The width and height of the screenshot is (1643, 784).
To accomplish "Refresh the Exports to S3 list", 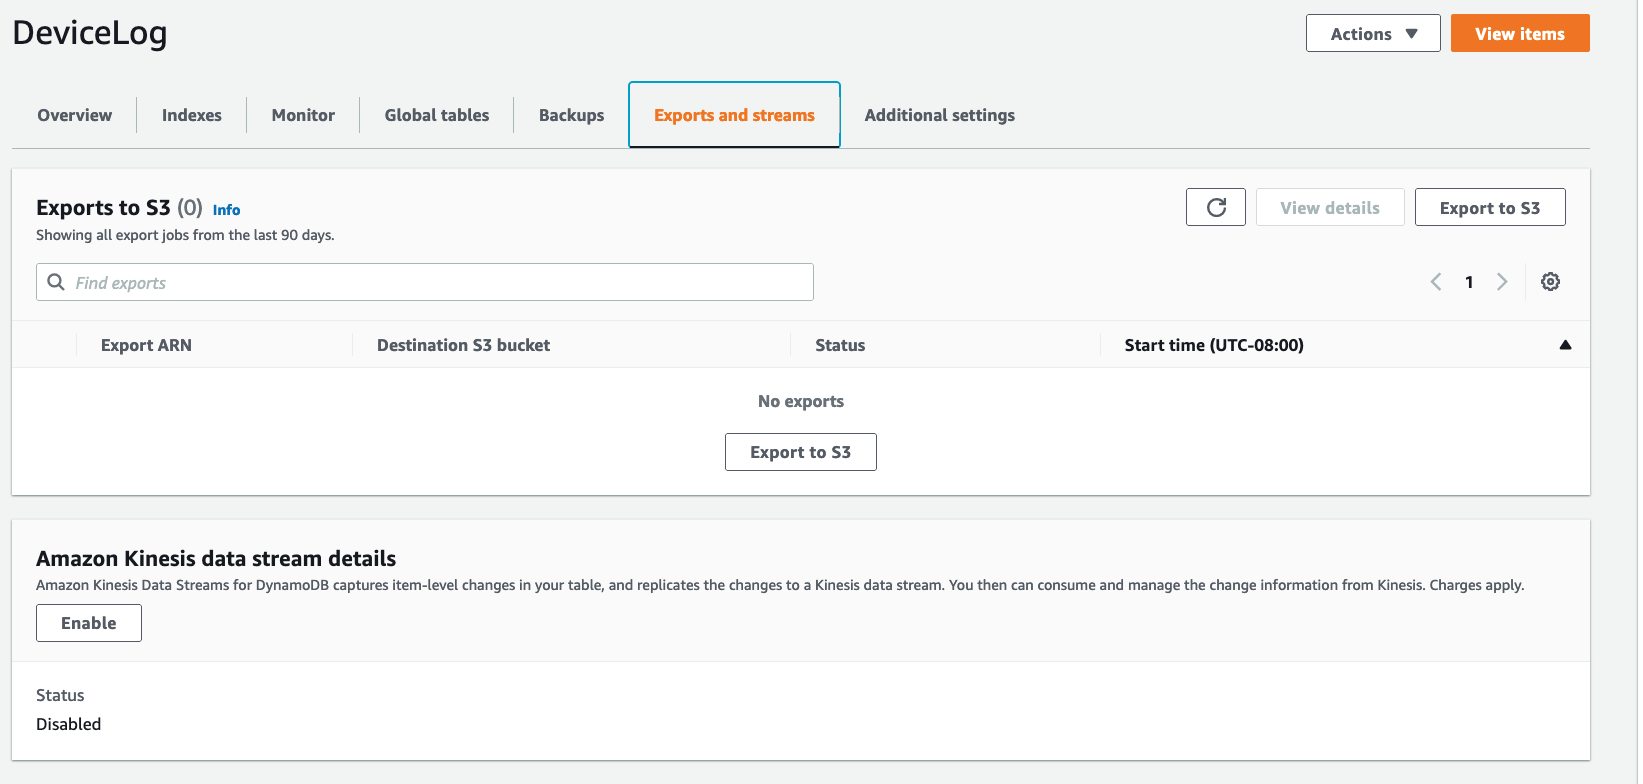I will (1215, 207).
